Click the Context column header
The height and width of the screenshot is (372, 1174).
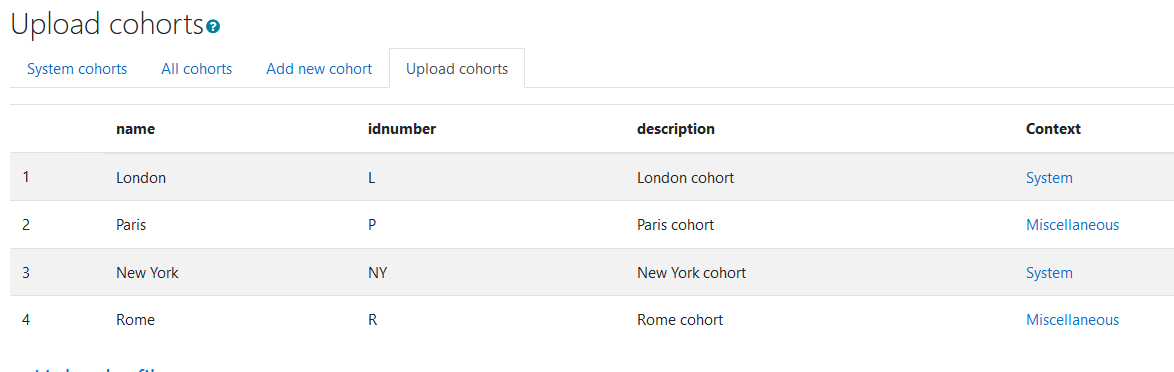1053,129
